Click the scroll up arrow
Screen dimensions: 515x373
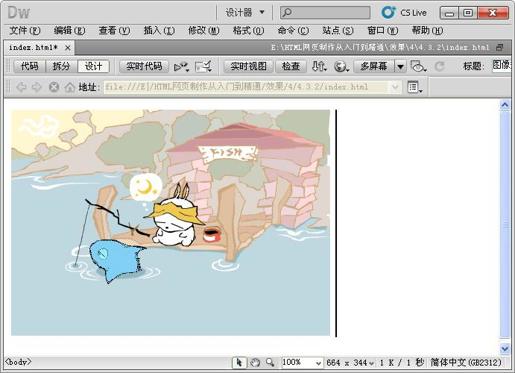point(505,105)
